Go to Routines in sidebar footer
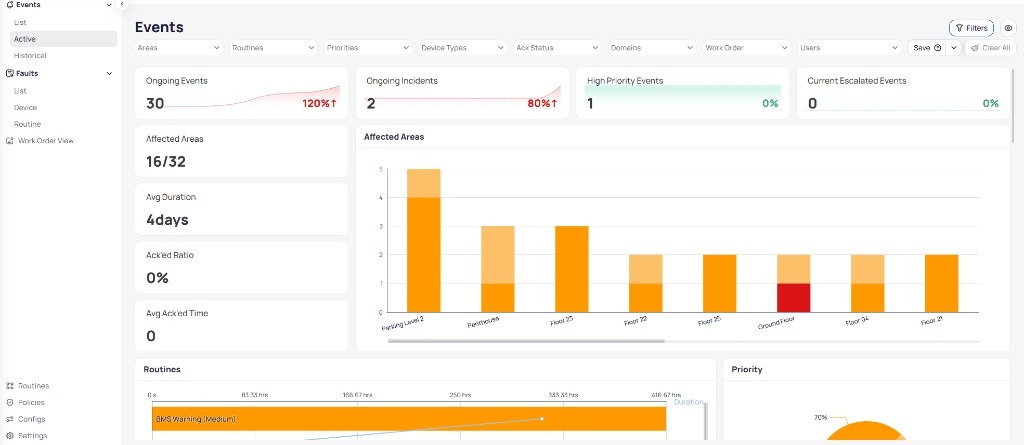Screen dimensions: 1024x445 tap(33, 386)
